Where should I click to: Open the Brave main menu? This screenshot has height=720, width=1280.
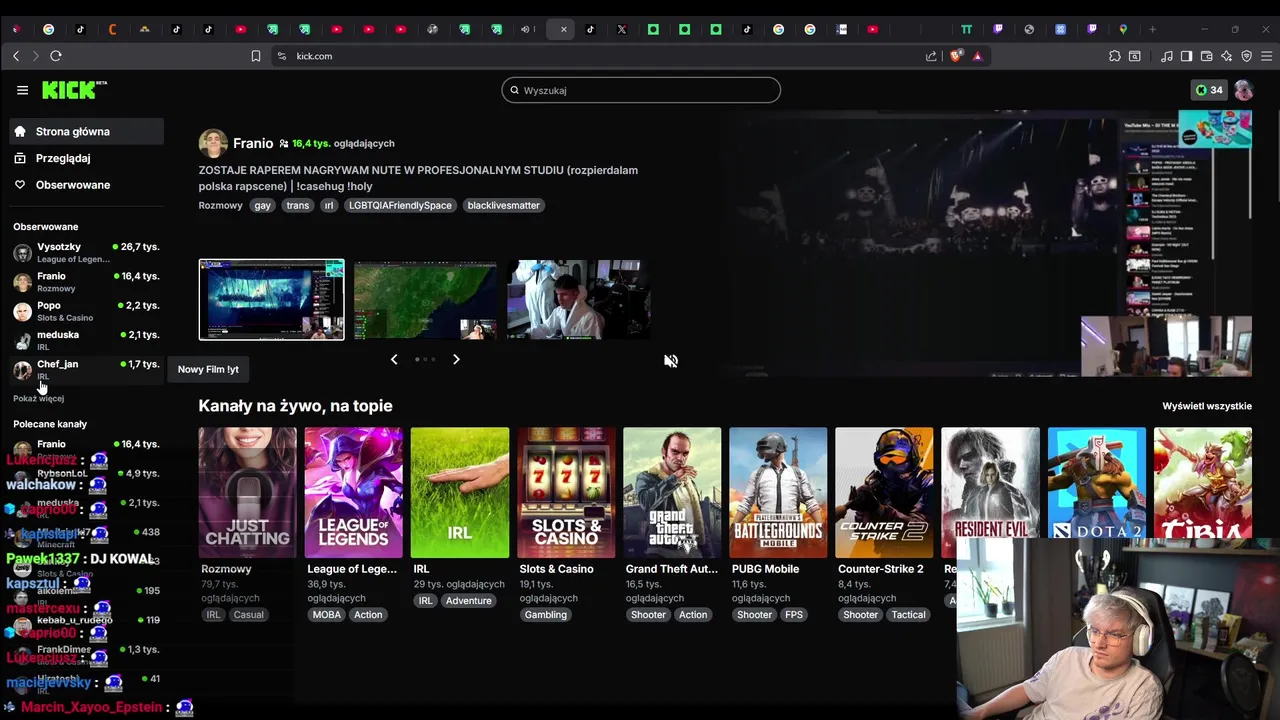[1265, 56]
